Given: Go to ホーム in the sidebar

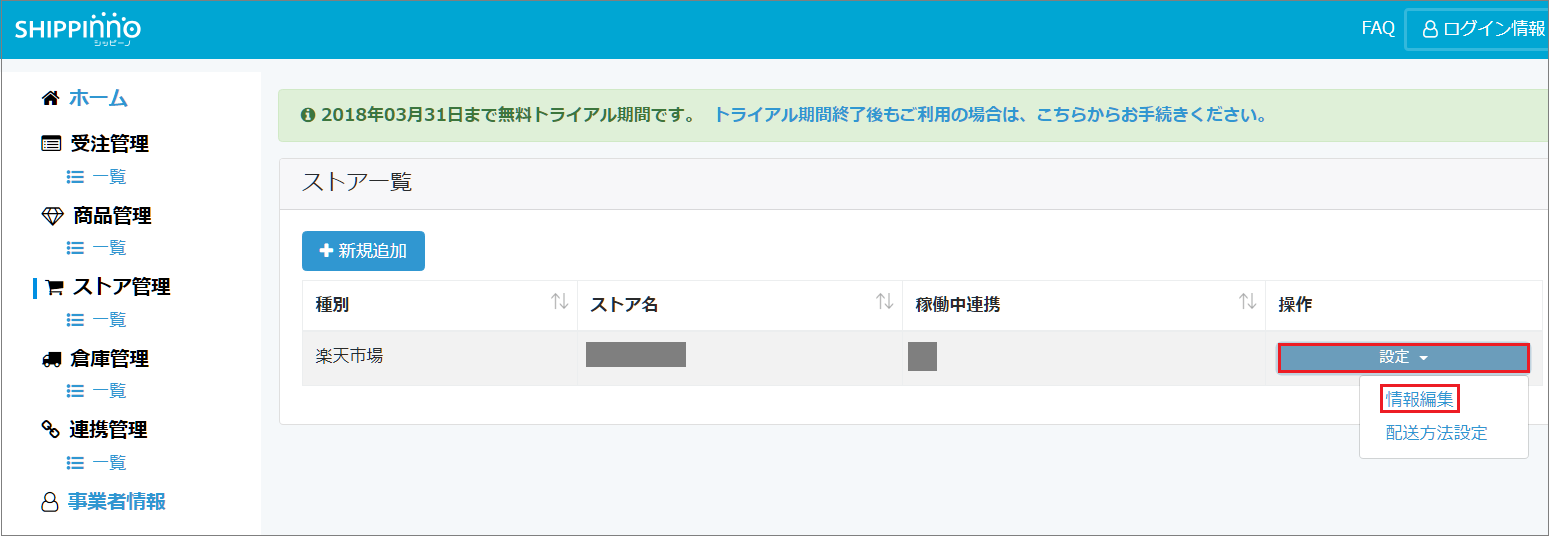Looking at the screenshot, I should pyautogui.click(x=98, y=98).
